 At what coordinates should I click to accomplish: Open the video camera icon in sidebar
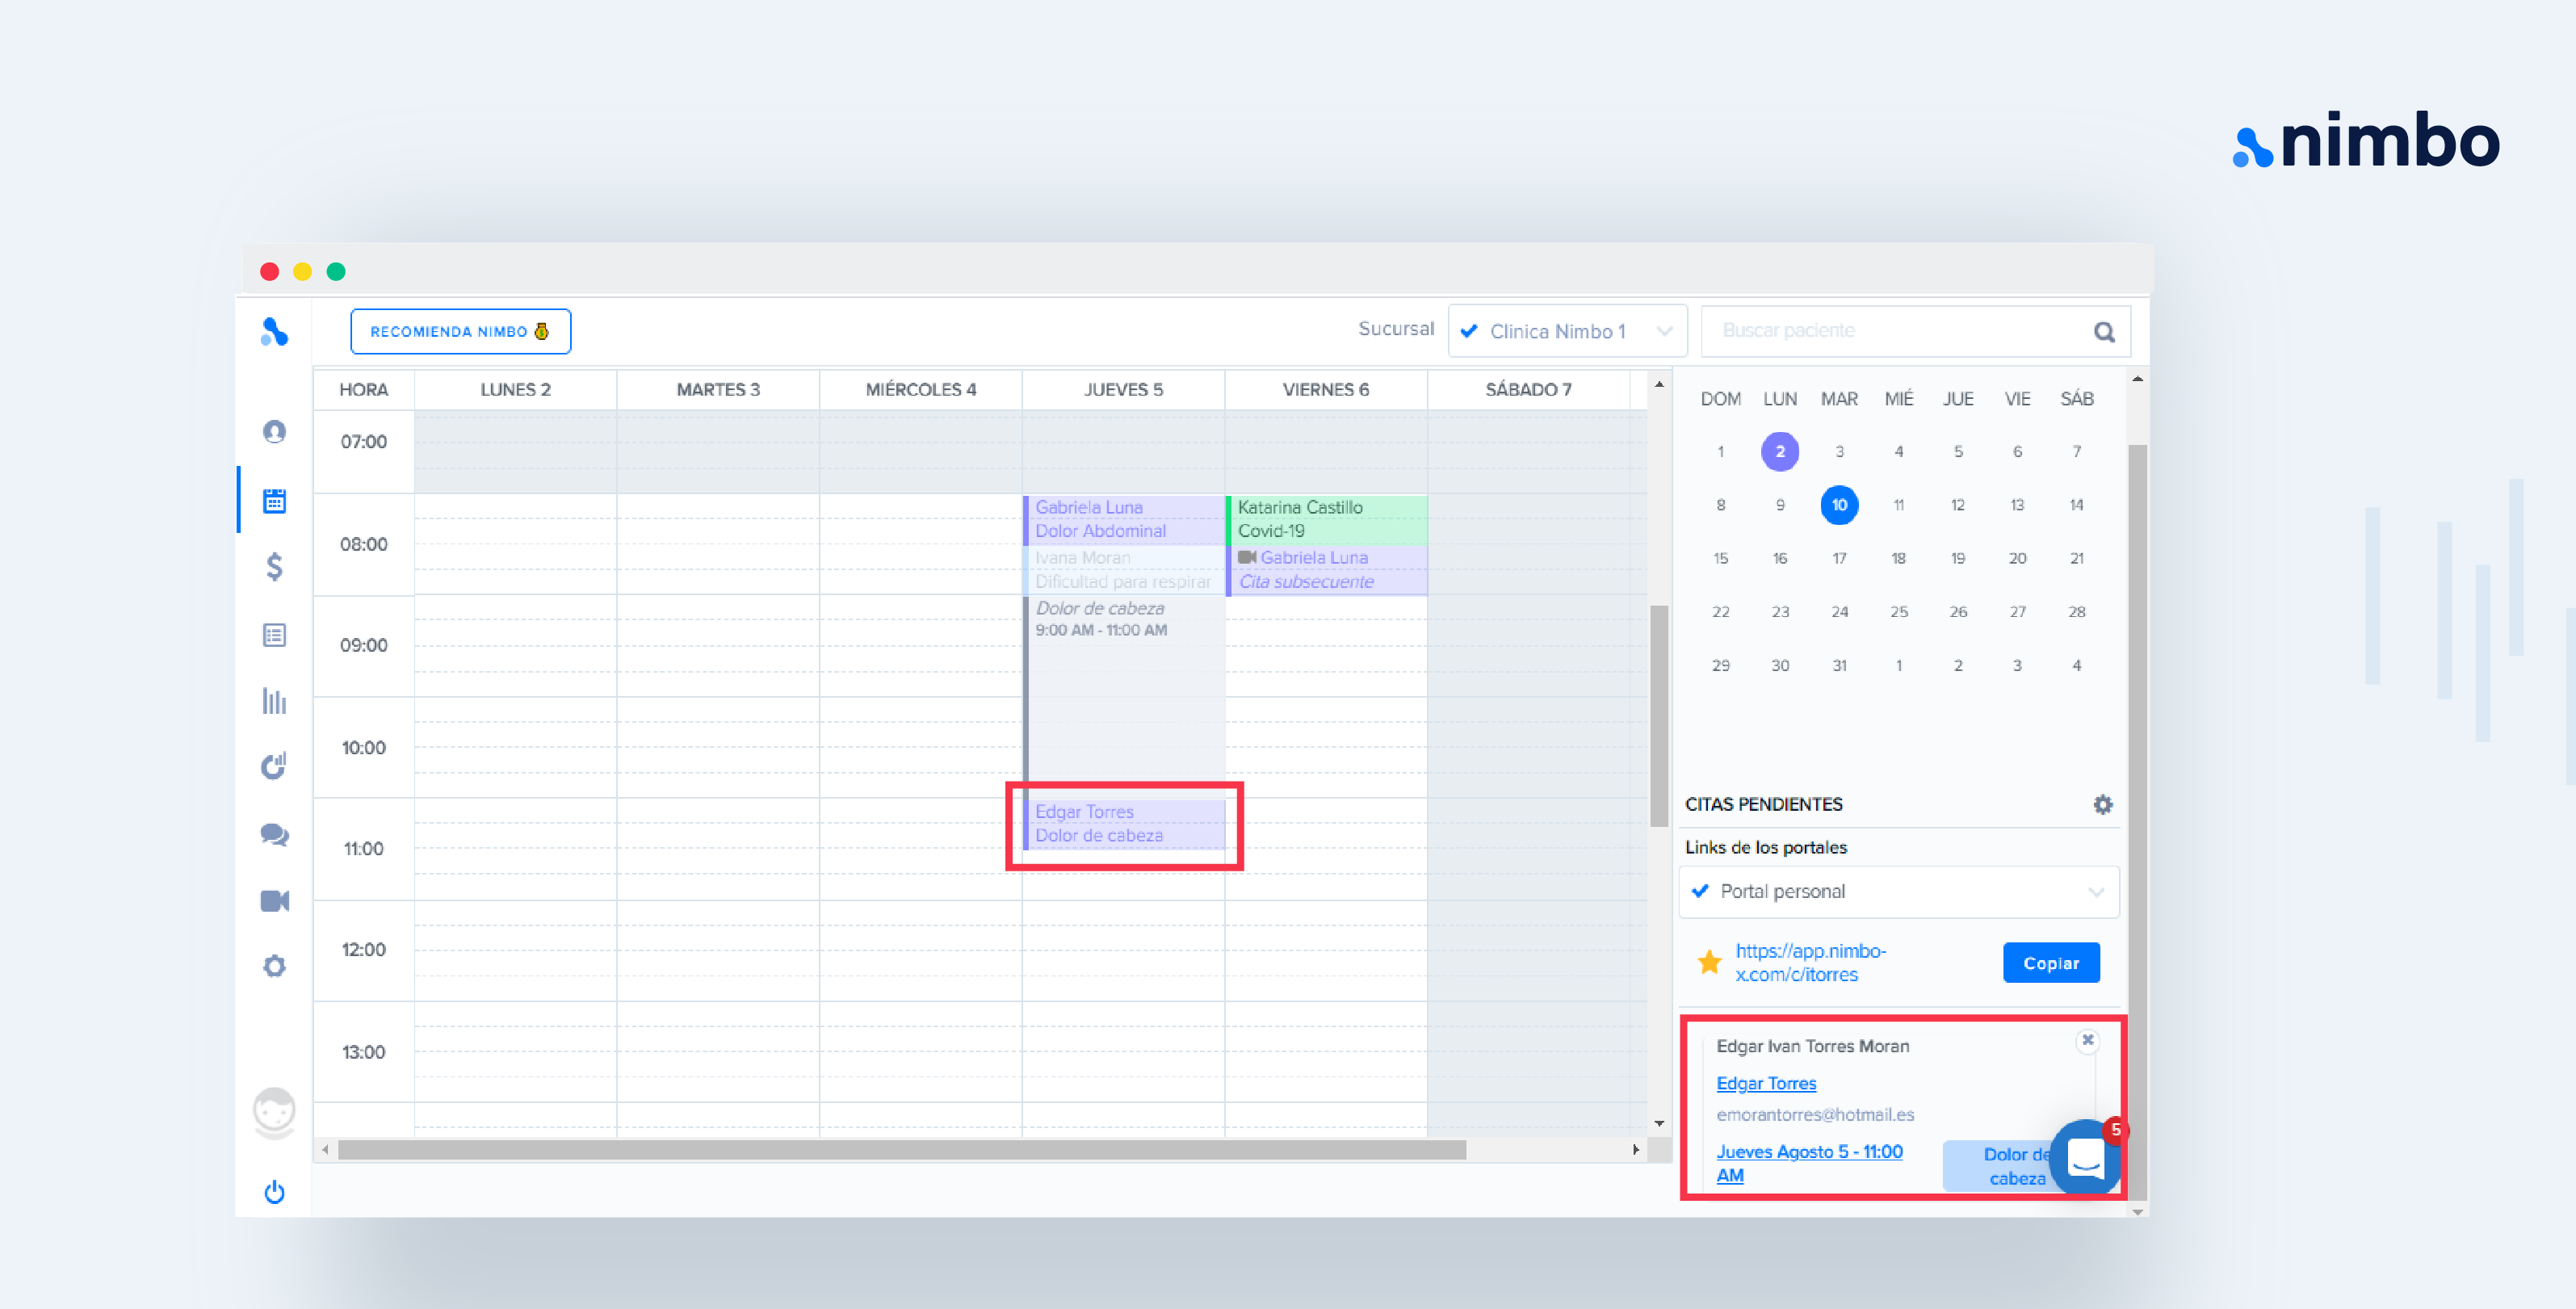(x=274, y=901)
